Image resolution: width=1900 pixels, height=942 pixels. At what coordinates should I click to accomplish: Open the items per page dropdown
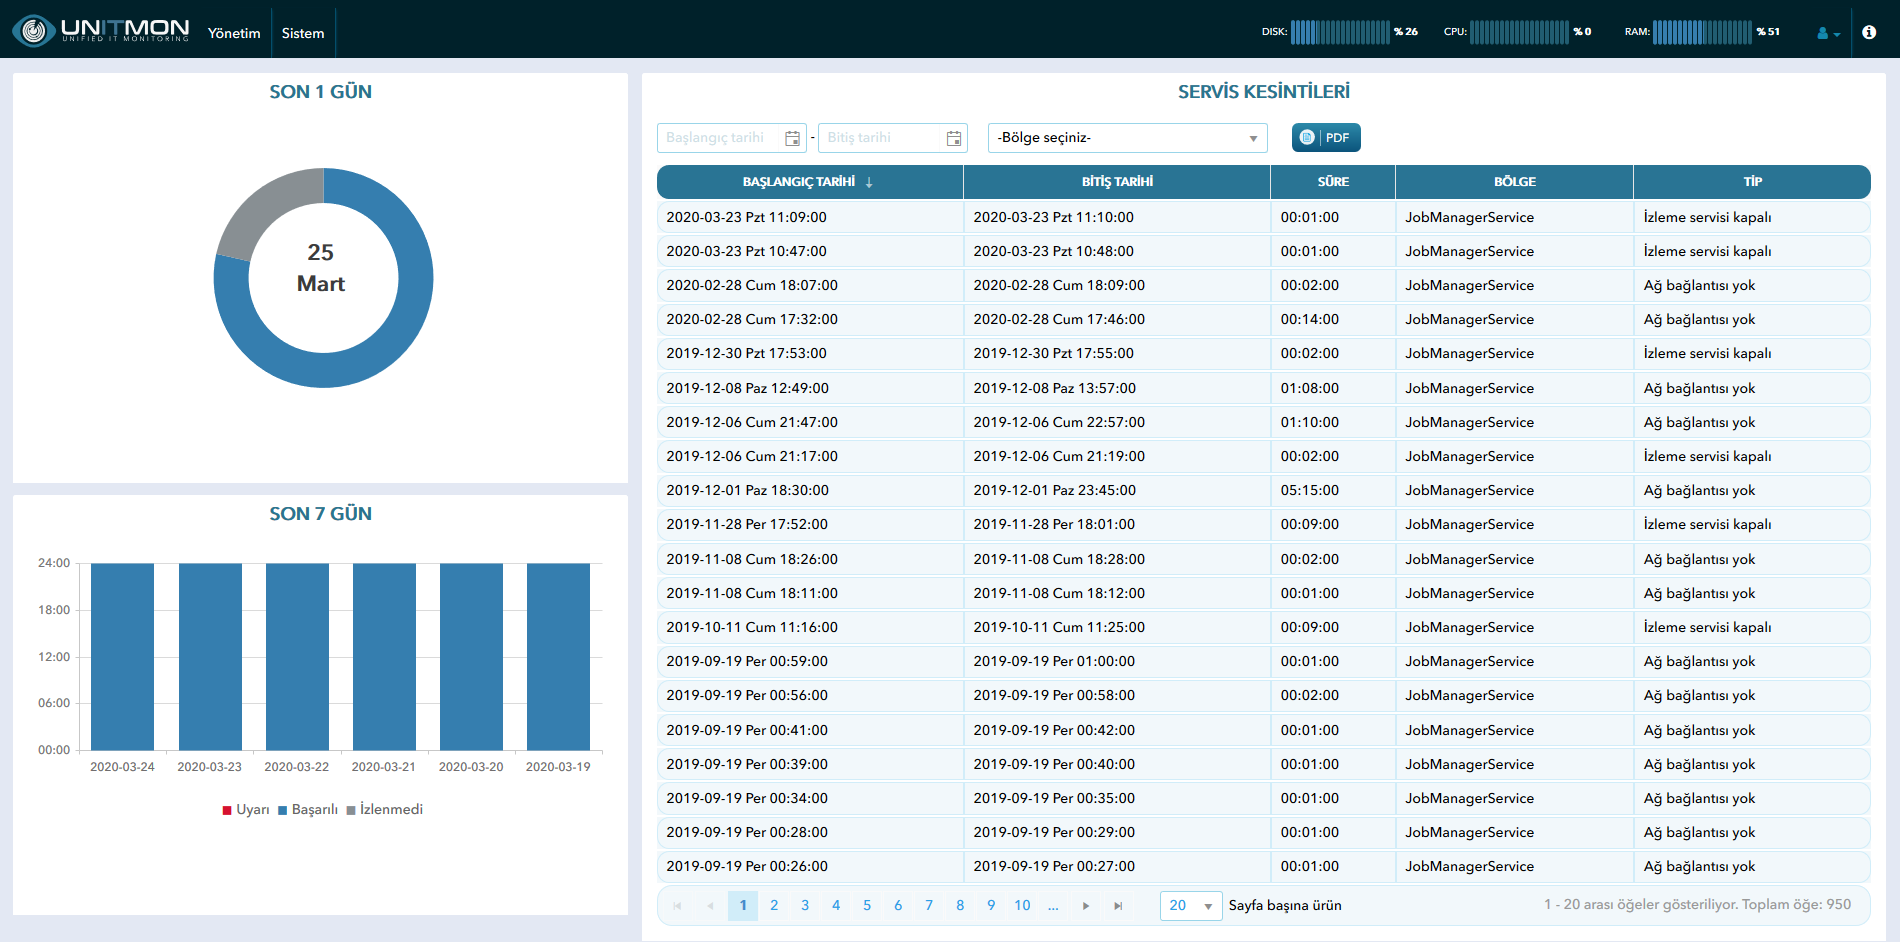point(1191,906)
